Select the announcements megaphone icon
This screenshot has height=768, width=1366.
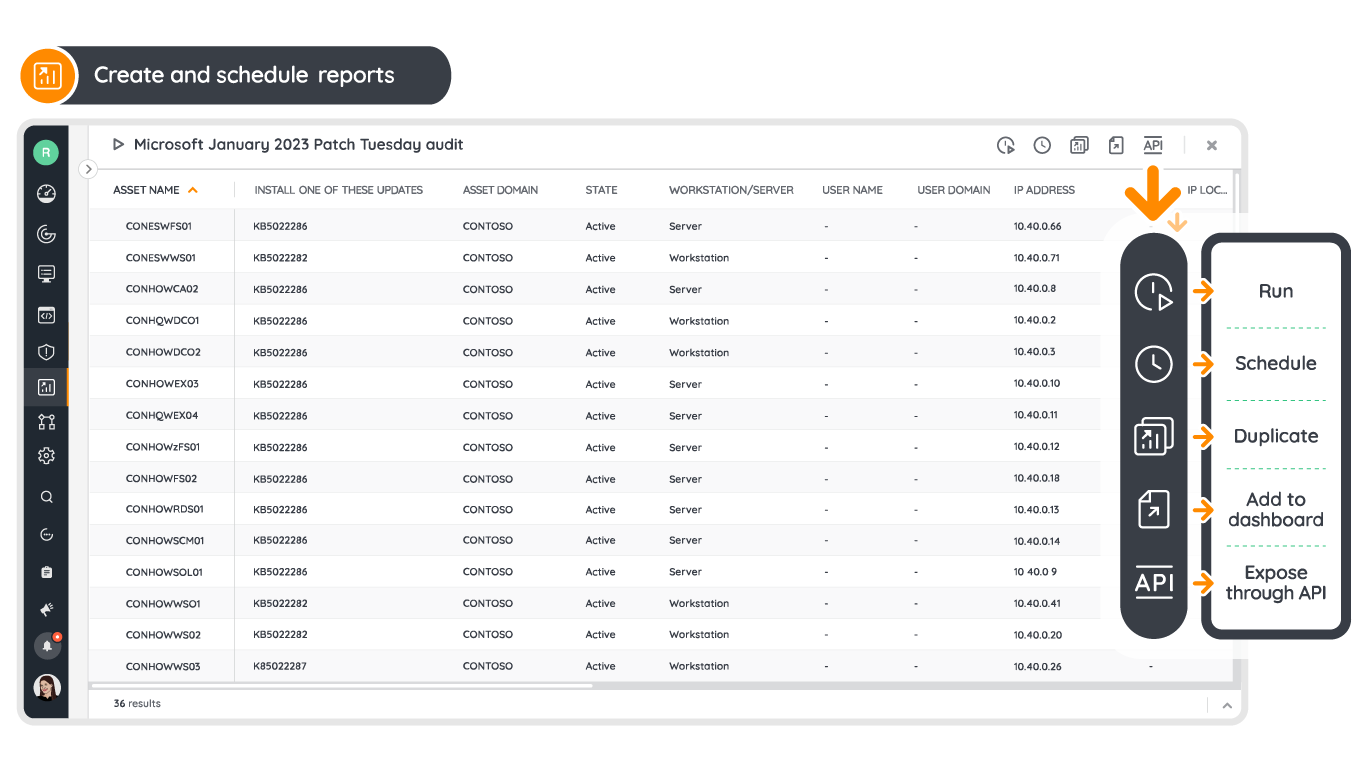point(46,610)
